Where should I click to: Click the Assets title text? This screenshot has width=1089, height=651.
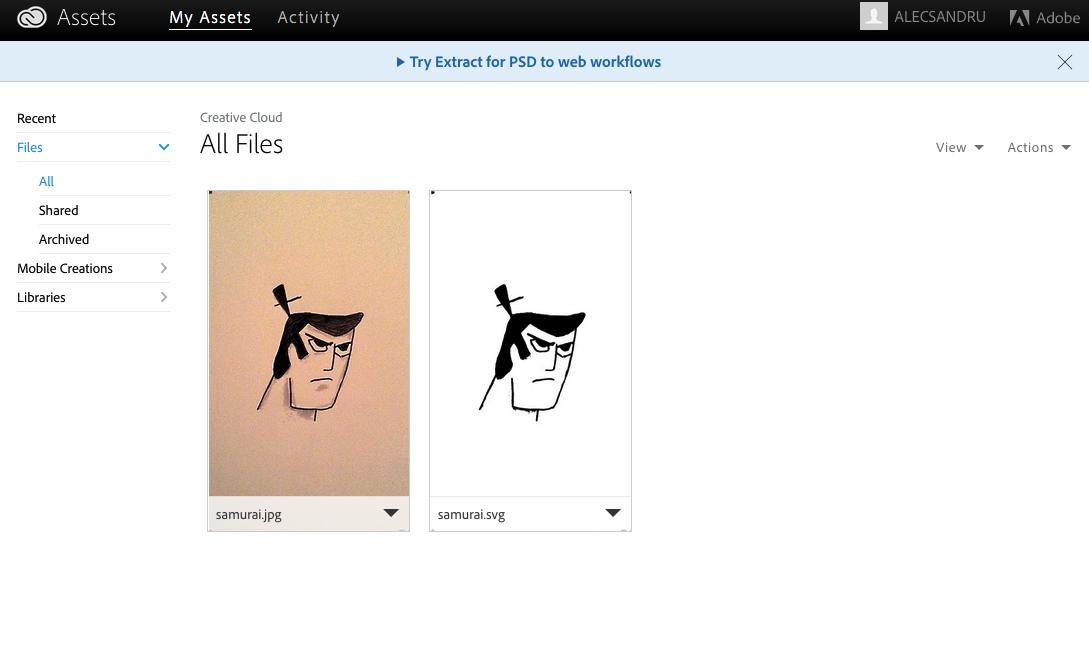[86, 17]
